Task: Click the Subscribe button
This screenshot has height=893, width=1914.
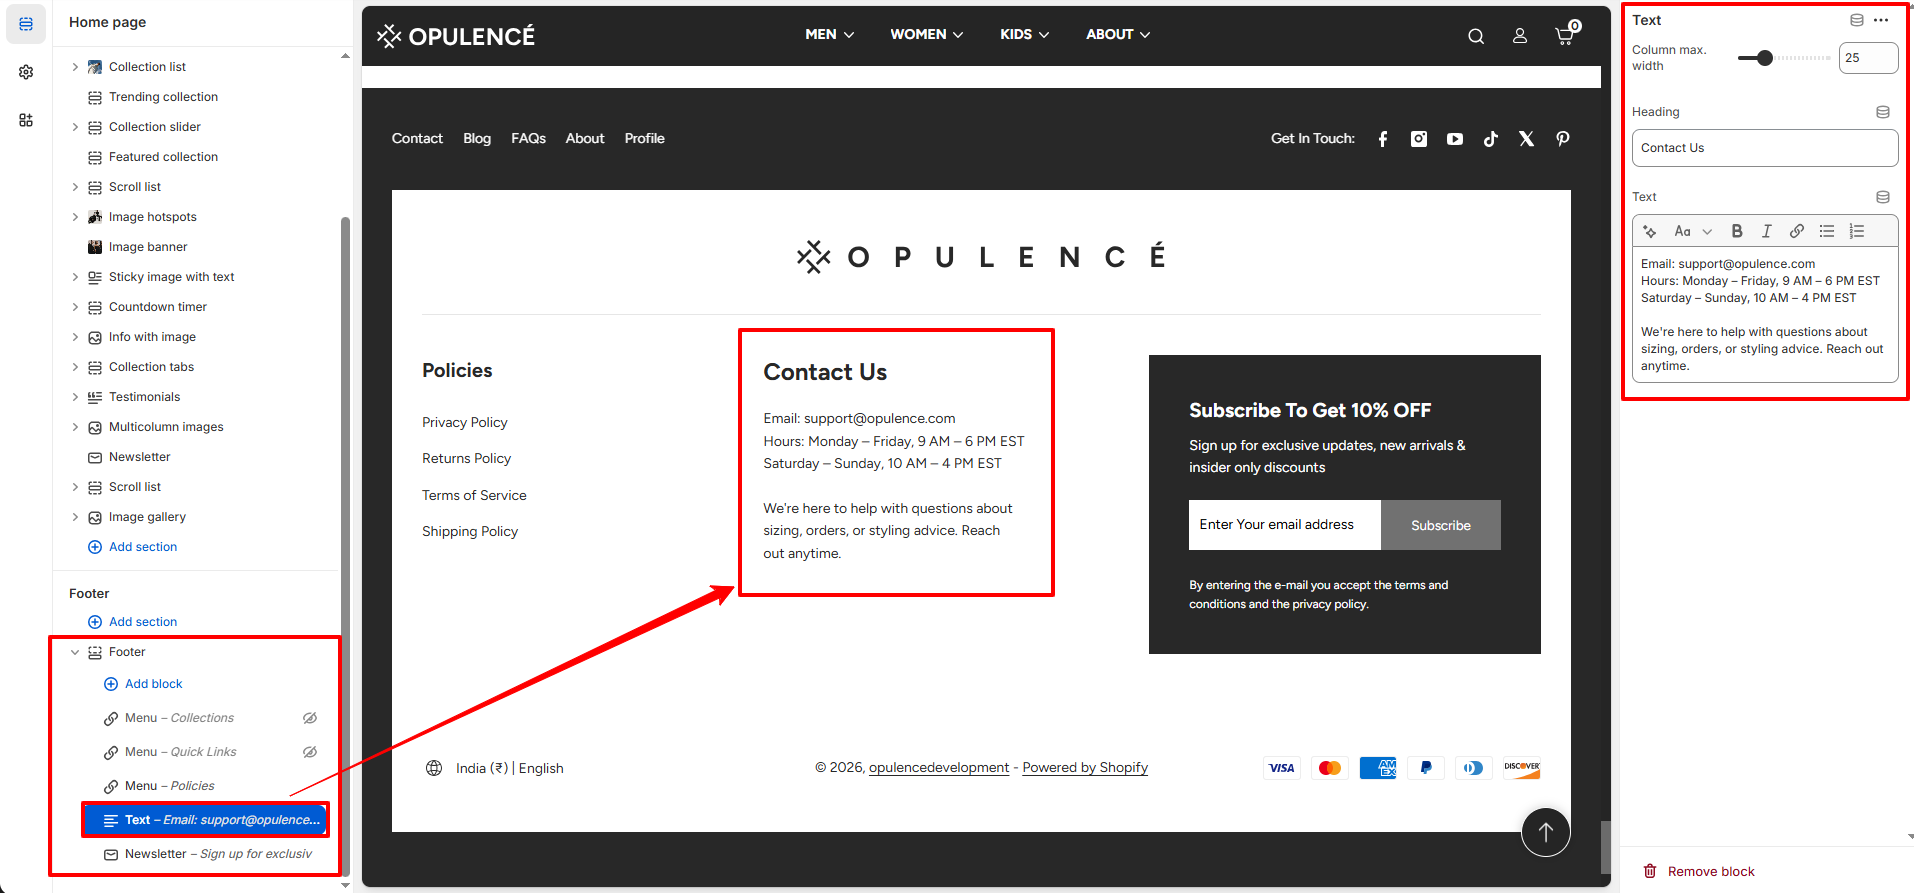Action: 1441,525
